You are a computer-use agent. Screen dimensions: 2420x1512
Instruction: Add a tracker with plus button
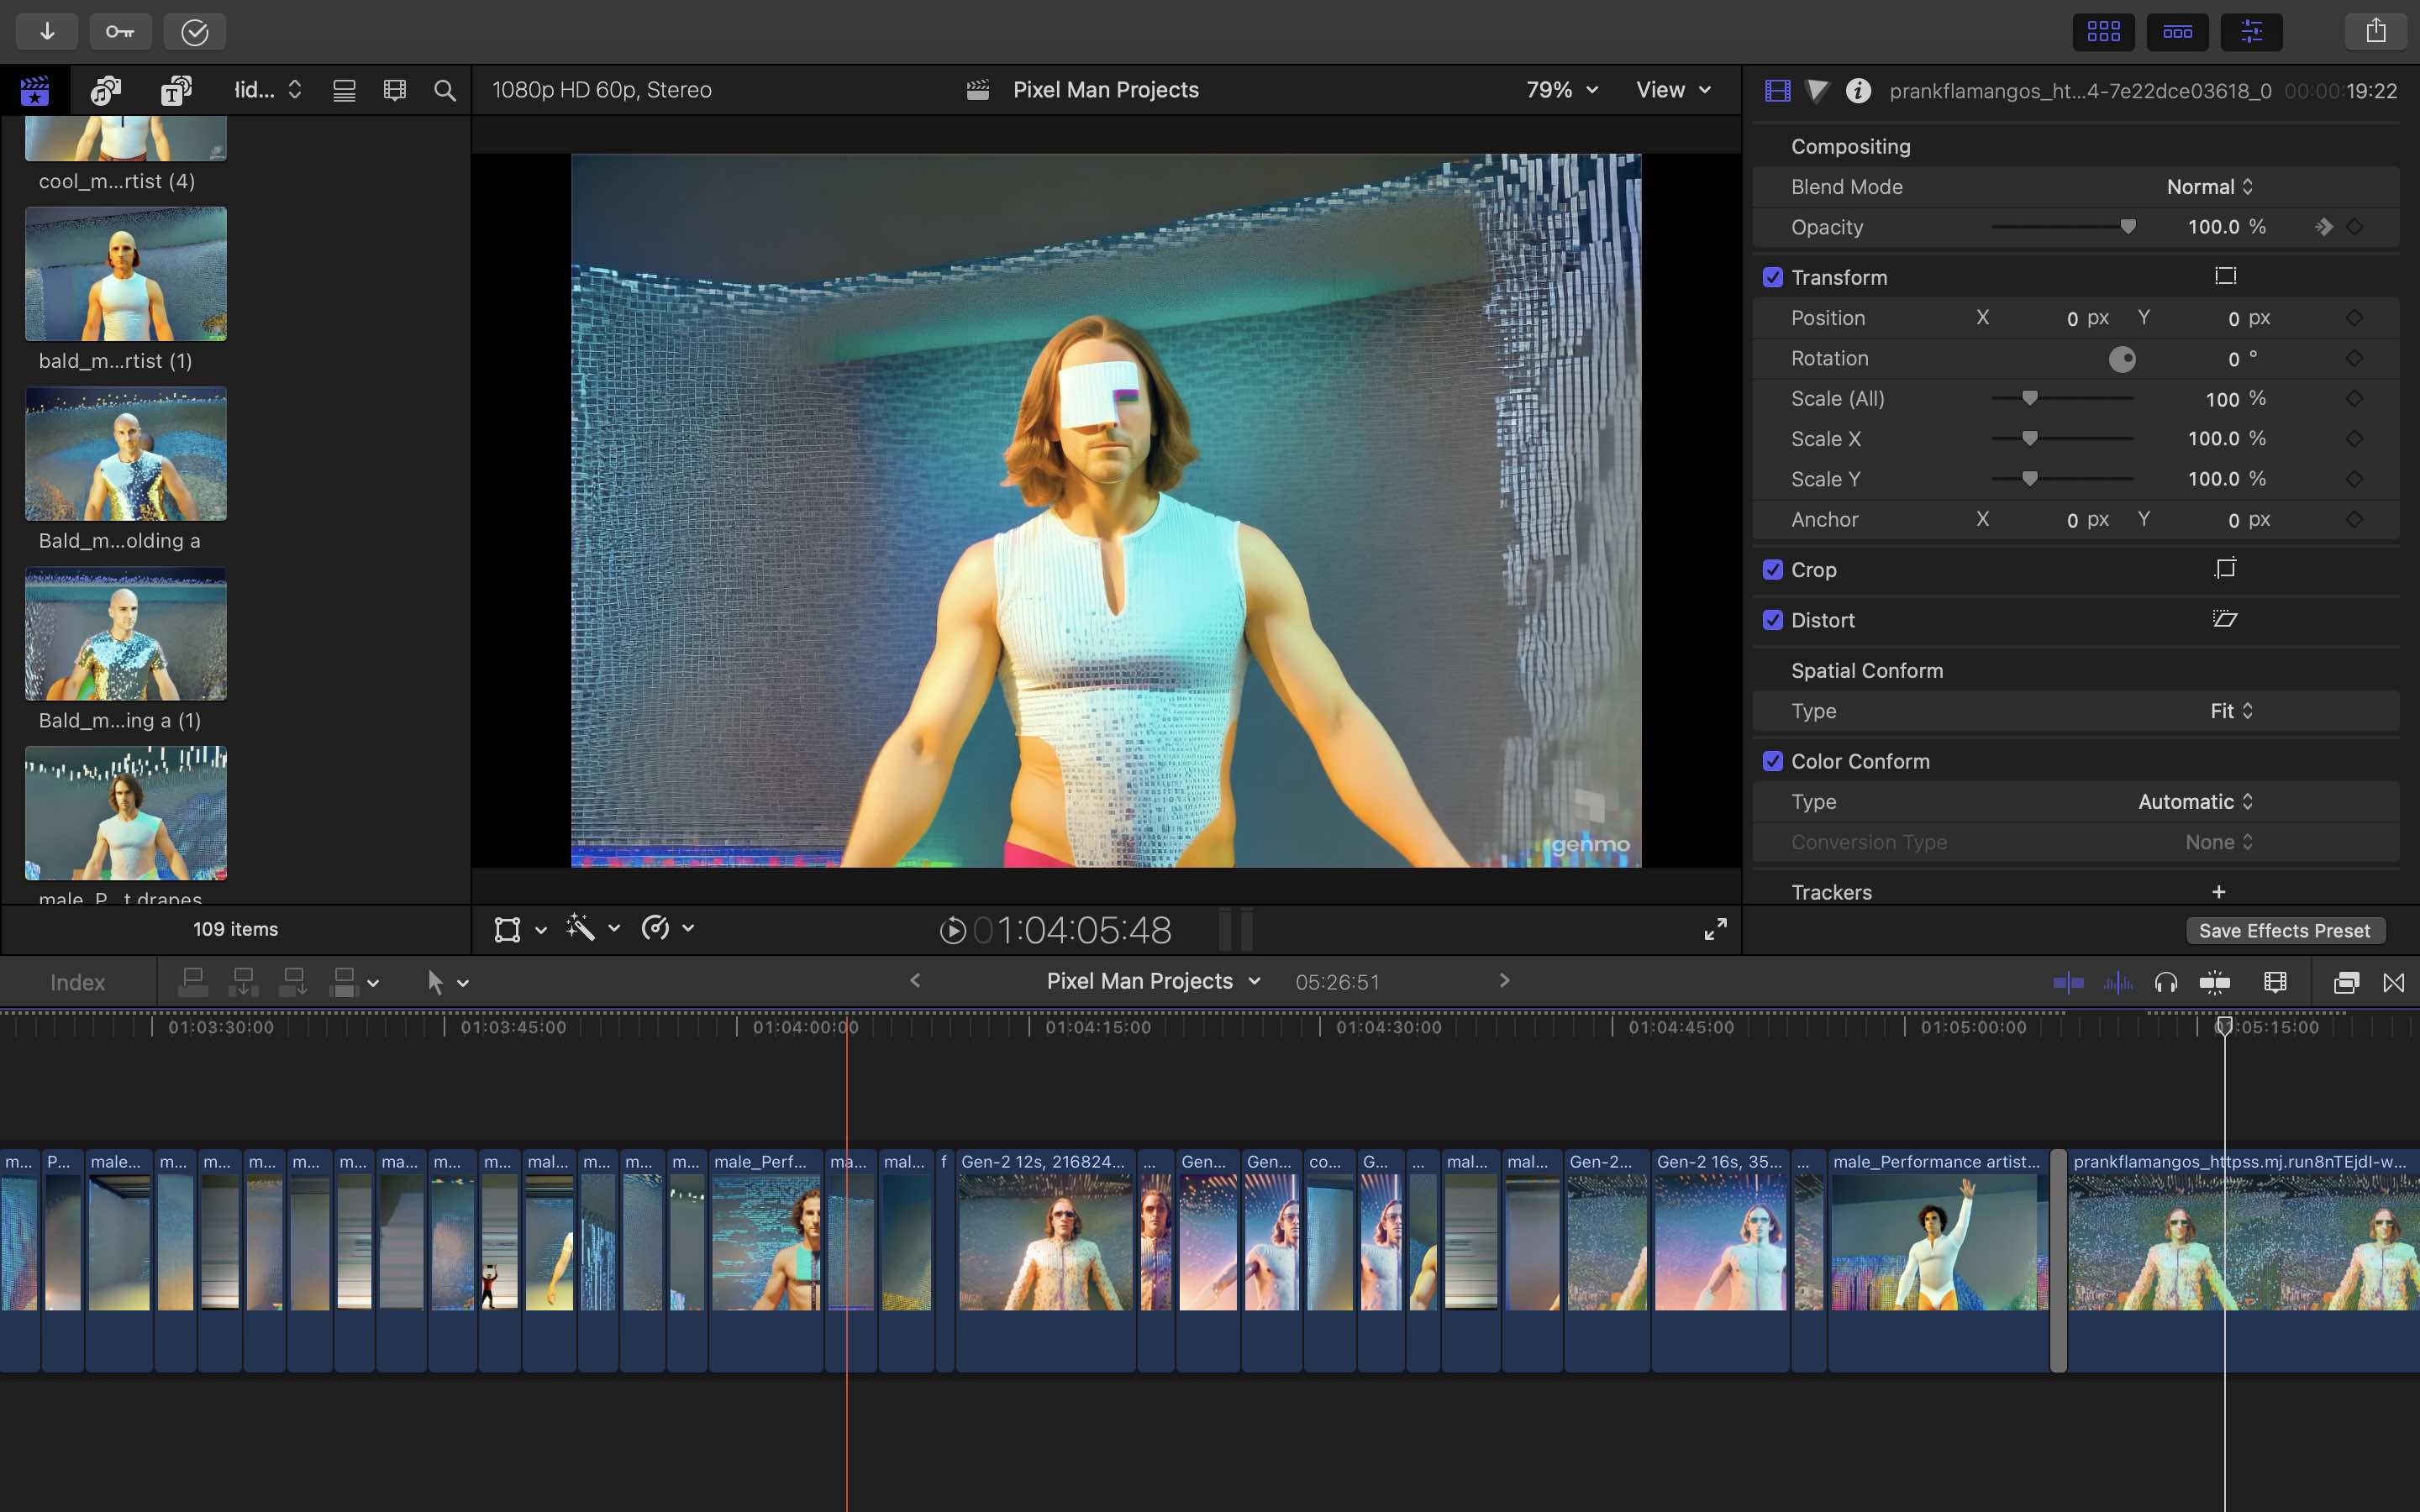point(2219,891)
